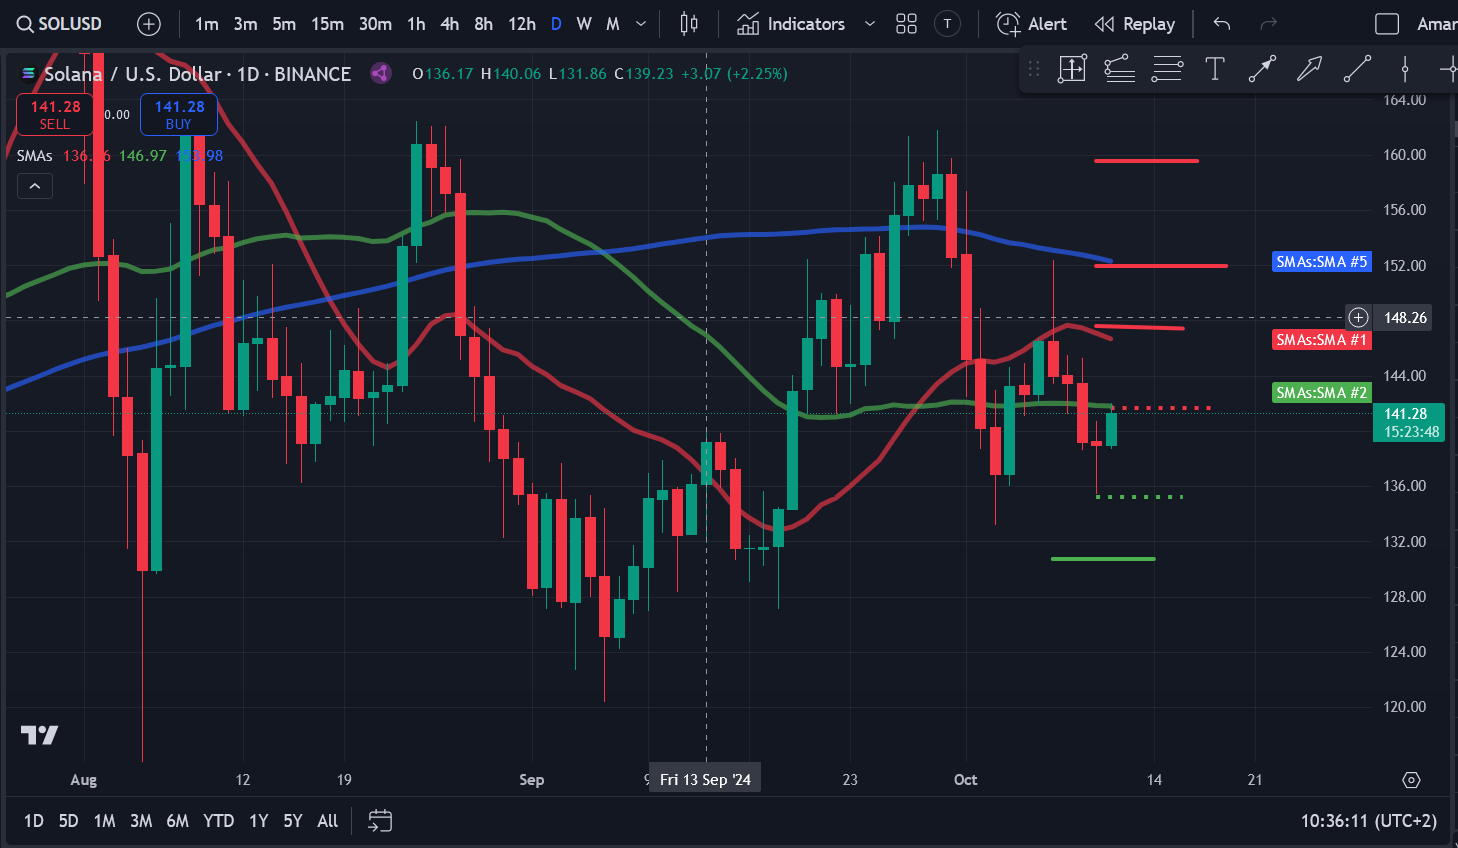Open chart scale settings gear icon
Viewport: 1458px width, 848px height.
tap(1411, 780)
